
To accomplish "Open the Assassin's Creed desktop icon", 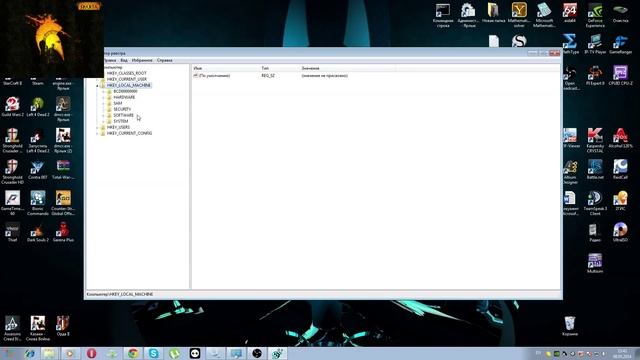I will (x=12, y=328).
